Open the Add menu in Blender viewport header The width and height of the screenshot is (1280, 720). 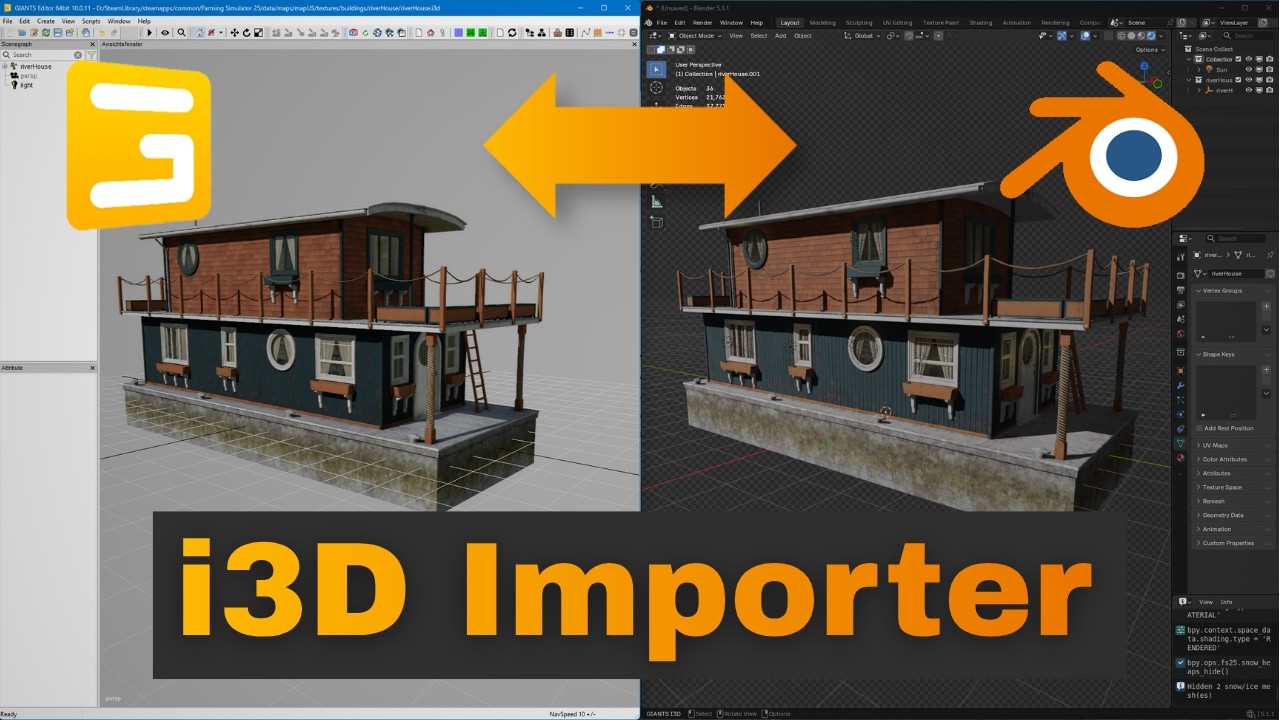click(x=780, y=36)
